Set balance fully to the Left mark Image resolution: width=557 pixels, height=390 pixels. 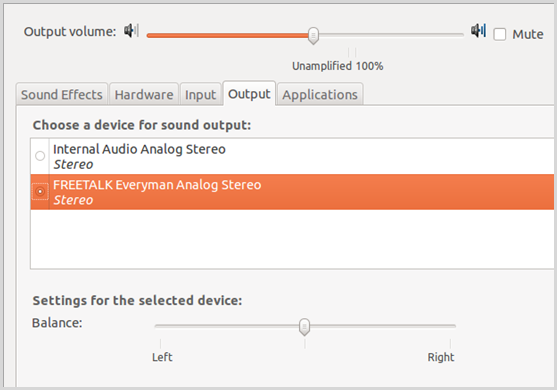[161, 343]
